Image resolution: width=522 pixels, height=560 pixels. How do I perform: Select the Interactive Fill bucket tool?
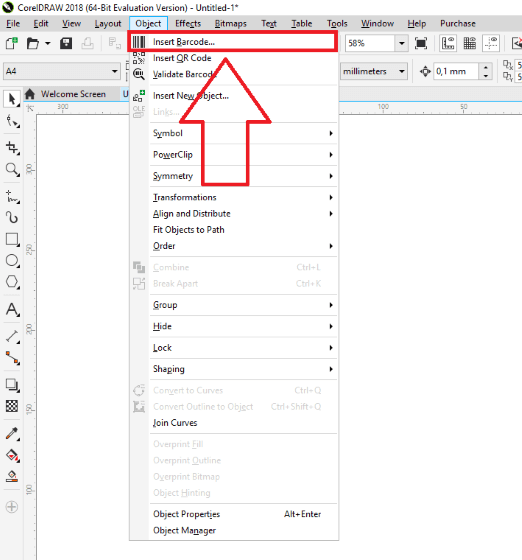click(12, 455)
